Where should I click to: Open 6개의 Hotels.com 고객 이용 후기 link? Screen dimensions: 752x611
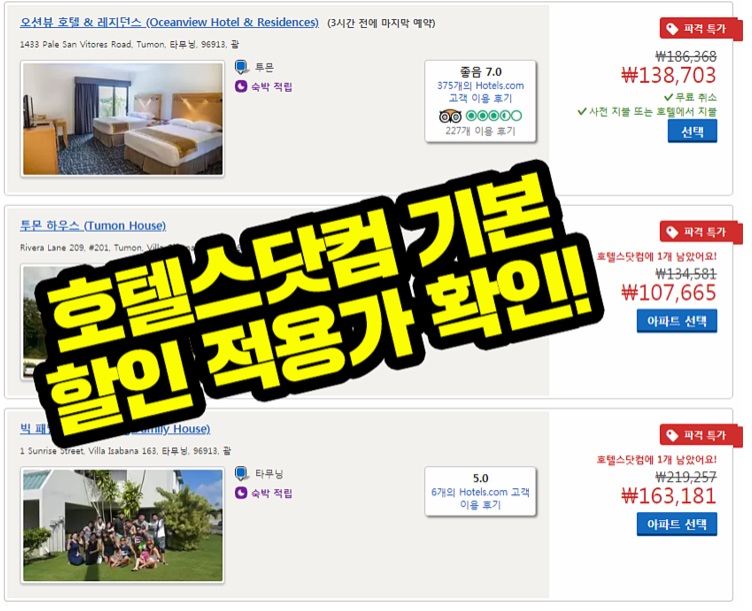[480, 498]
